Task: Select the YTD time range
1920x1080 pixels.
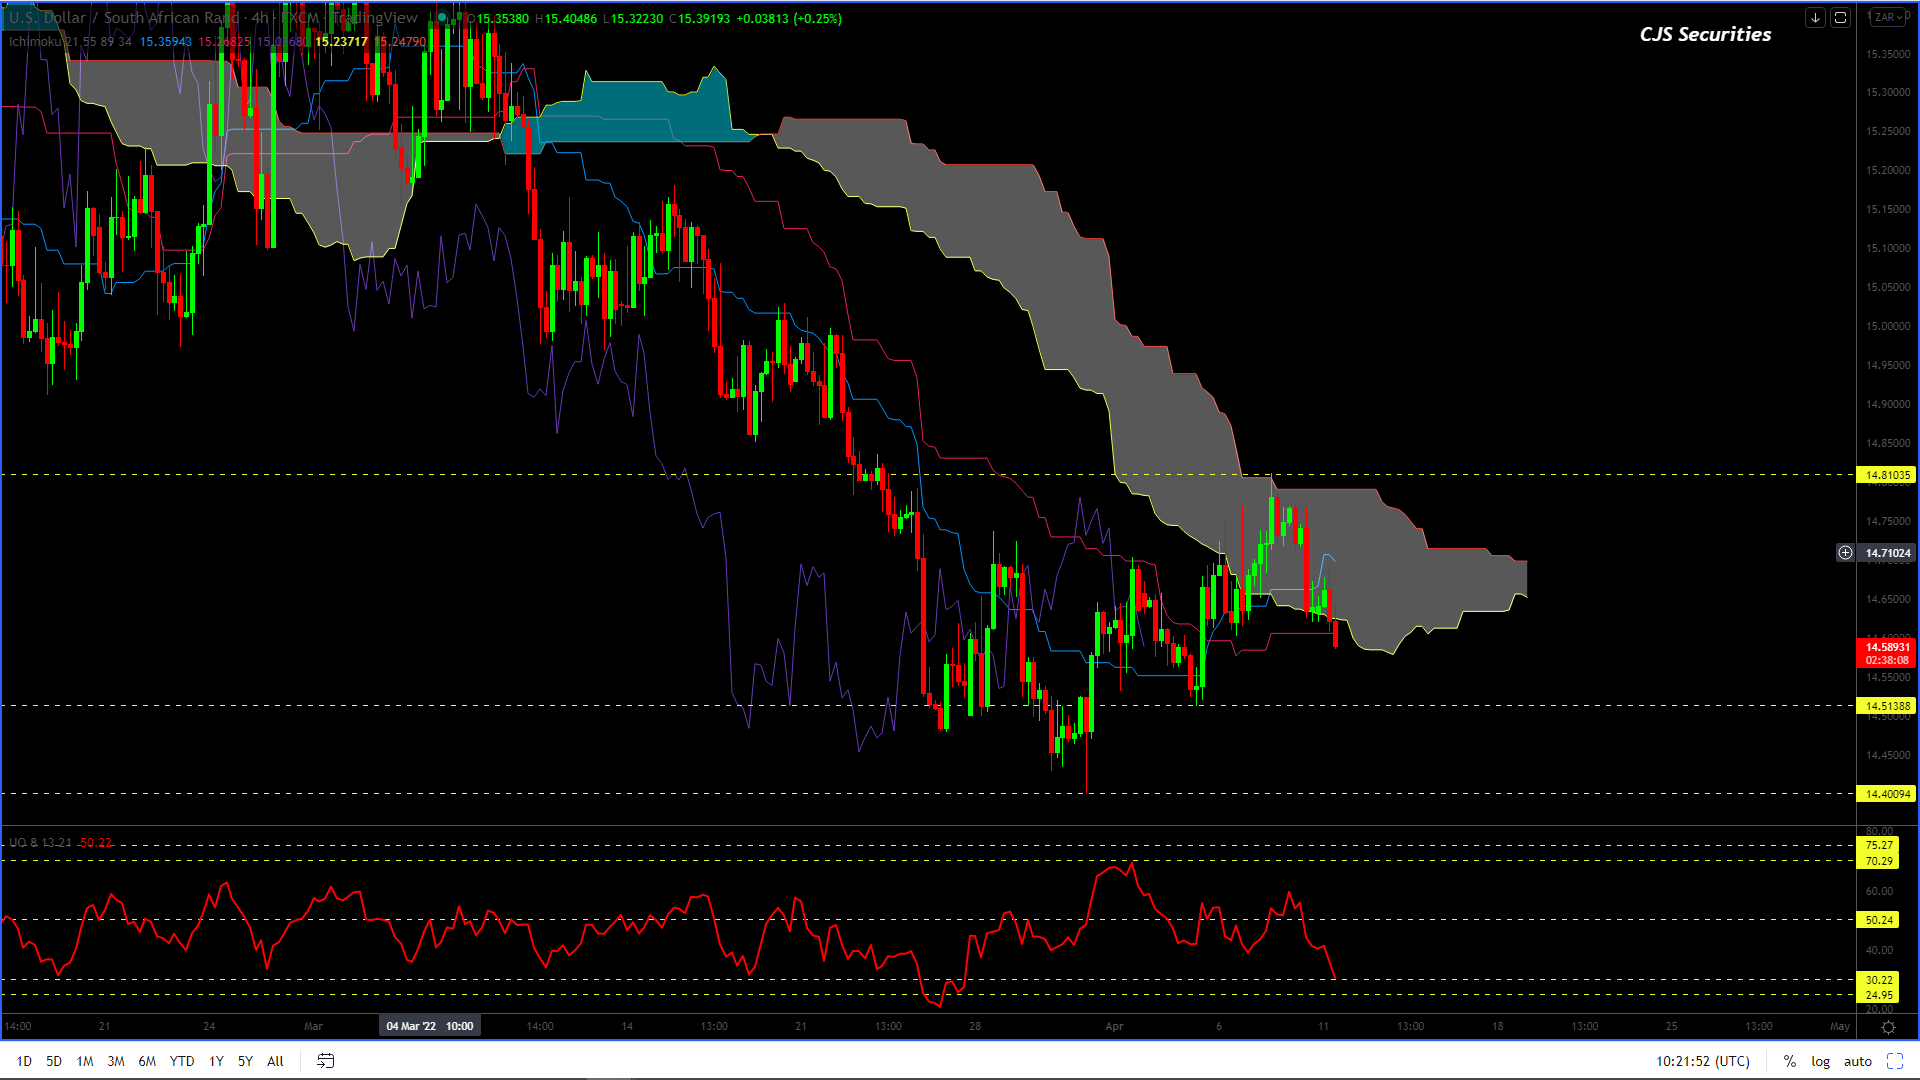Action: 182,1061
